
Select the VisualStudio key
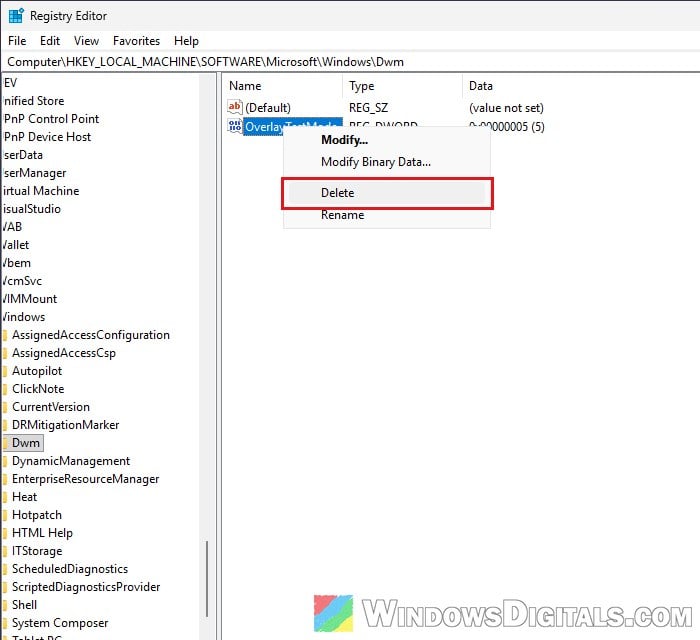pyautogui.click(x=31, y=209)
